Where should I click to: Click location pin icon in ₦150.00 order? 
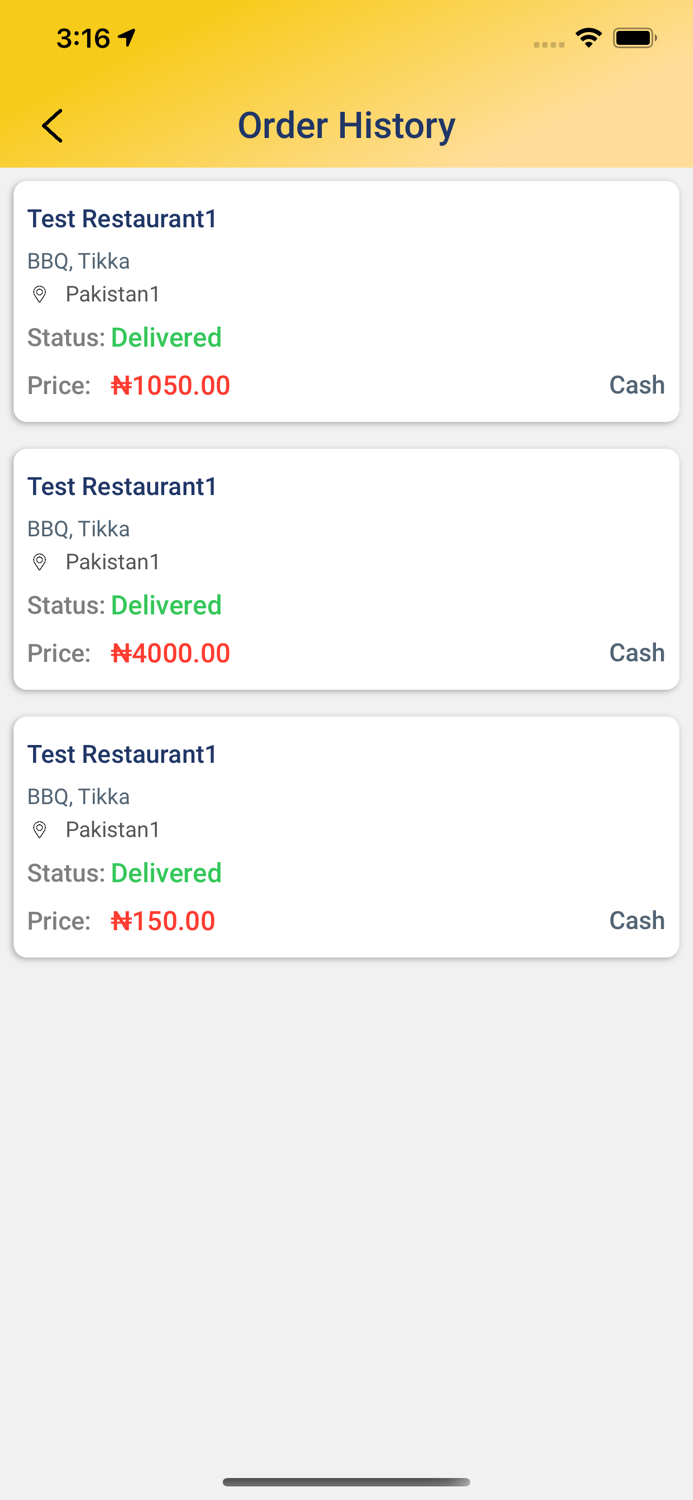40,830
